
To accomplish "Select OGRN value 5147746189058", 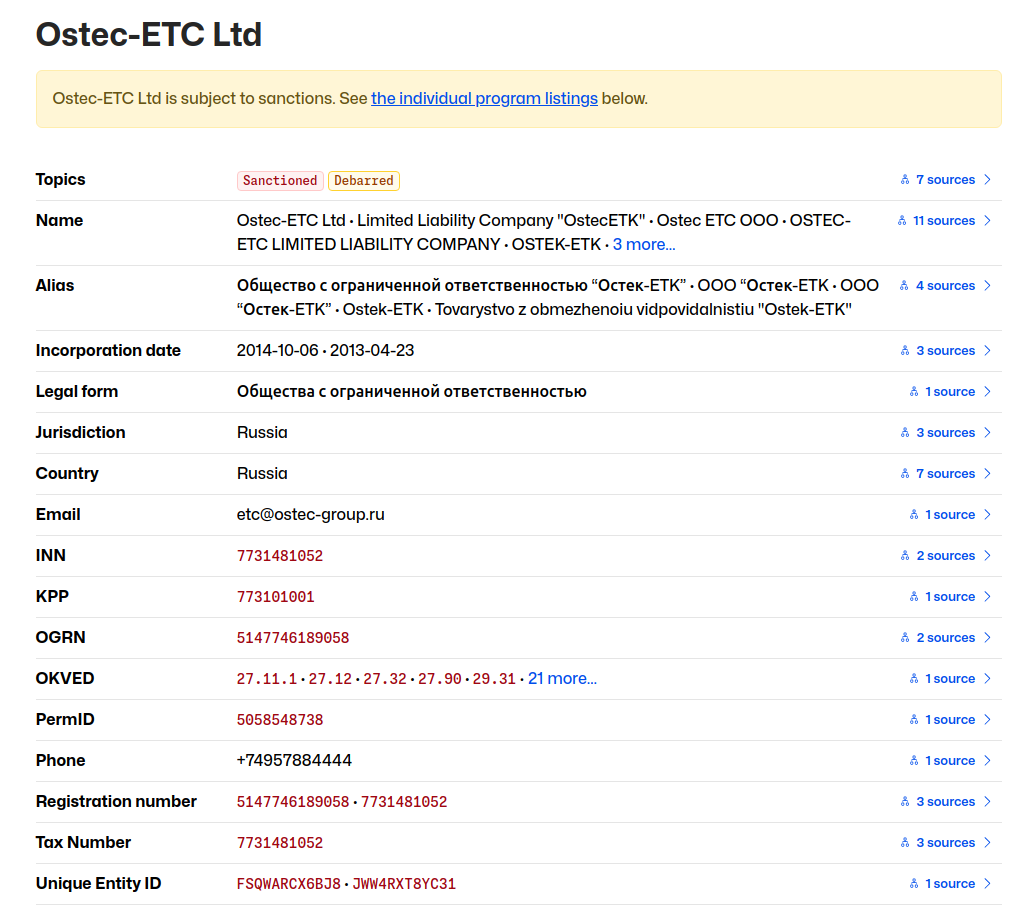I will point(293,638).
